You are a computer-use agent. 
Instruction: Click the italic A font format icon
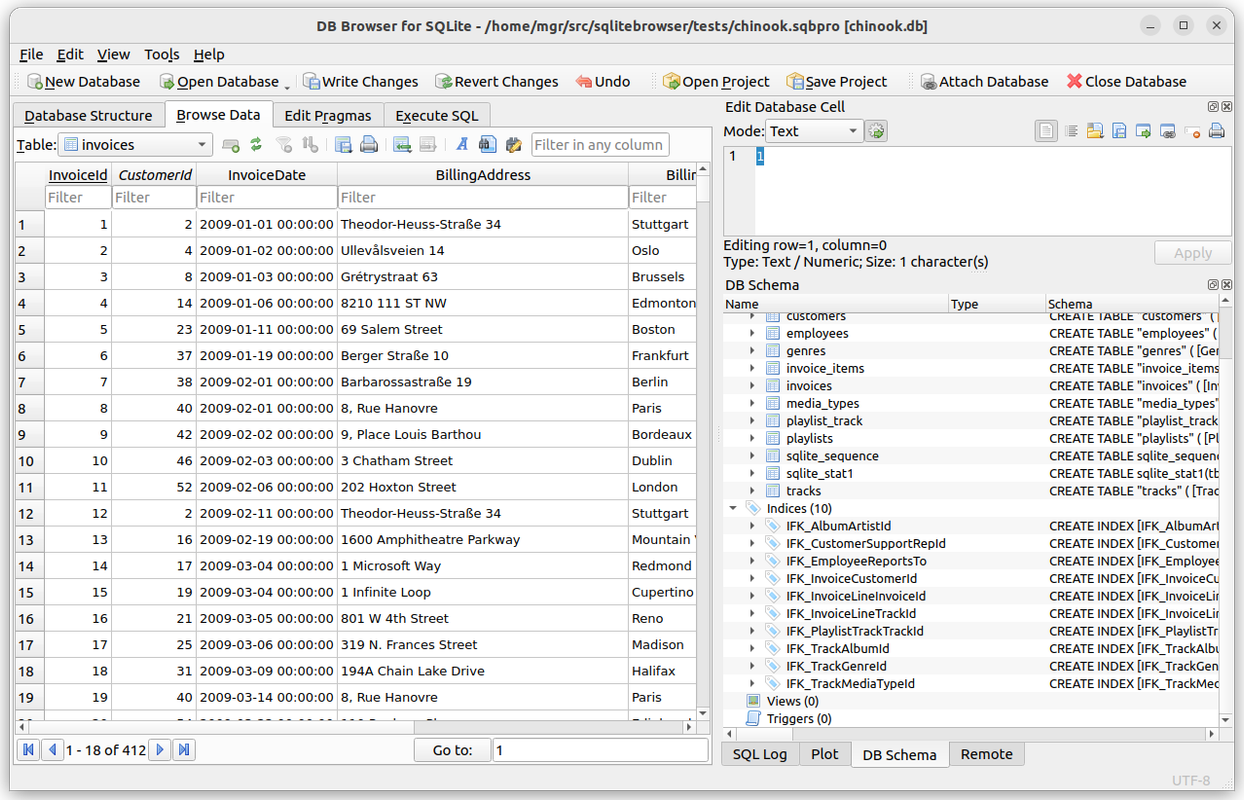(462, 145)
